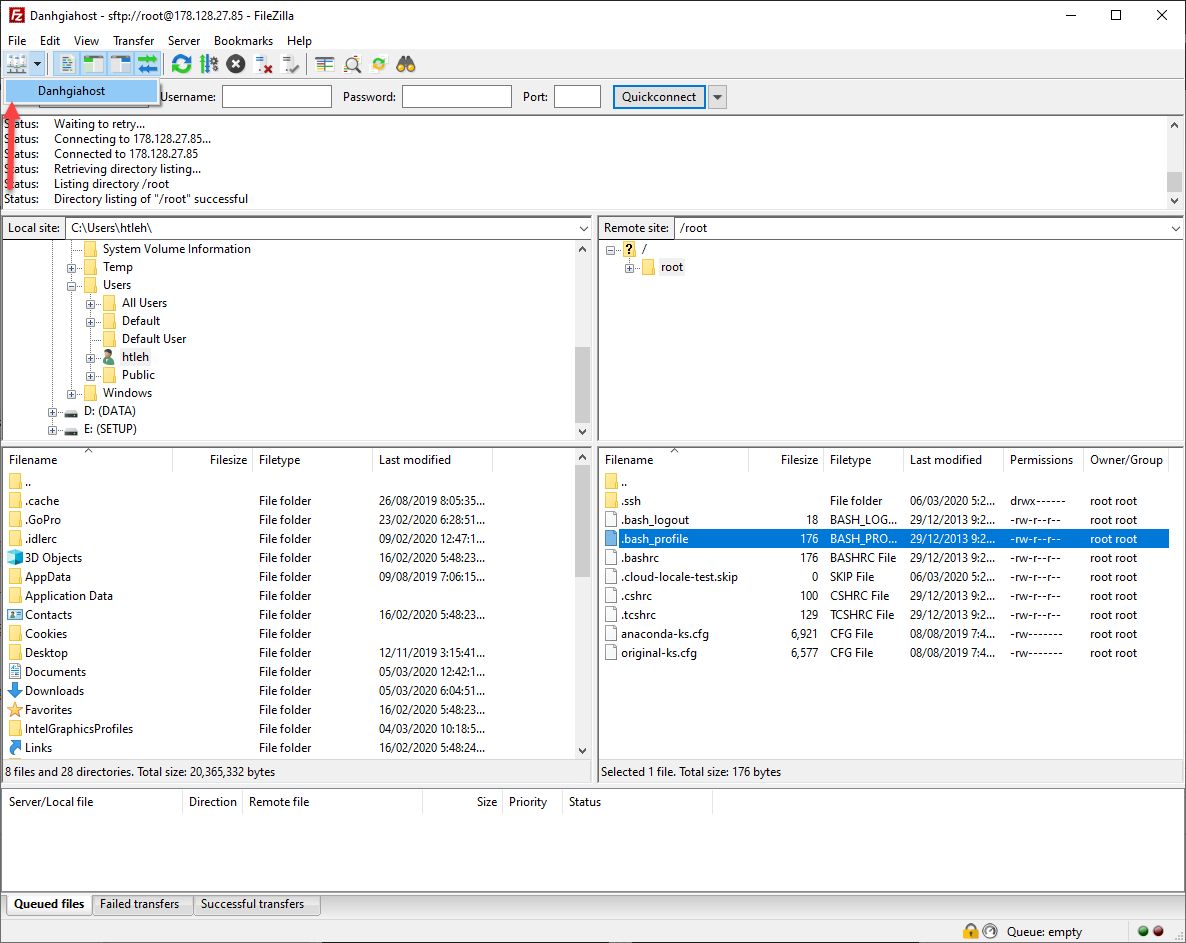Cancel the current operation
1186x943 pixels.
235,65
